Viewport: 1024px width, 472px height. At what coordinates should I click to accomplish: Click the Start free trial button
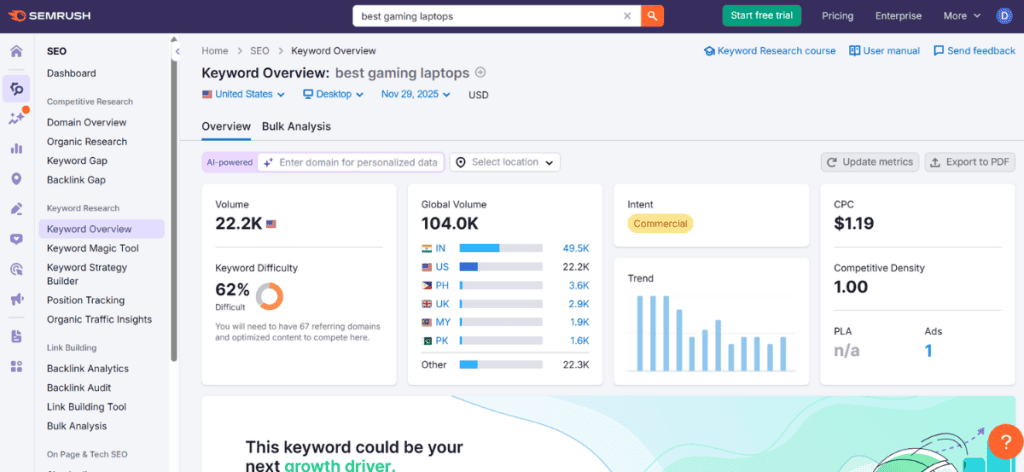pyautogui.click(x=761, y=16)
